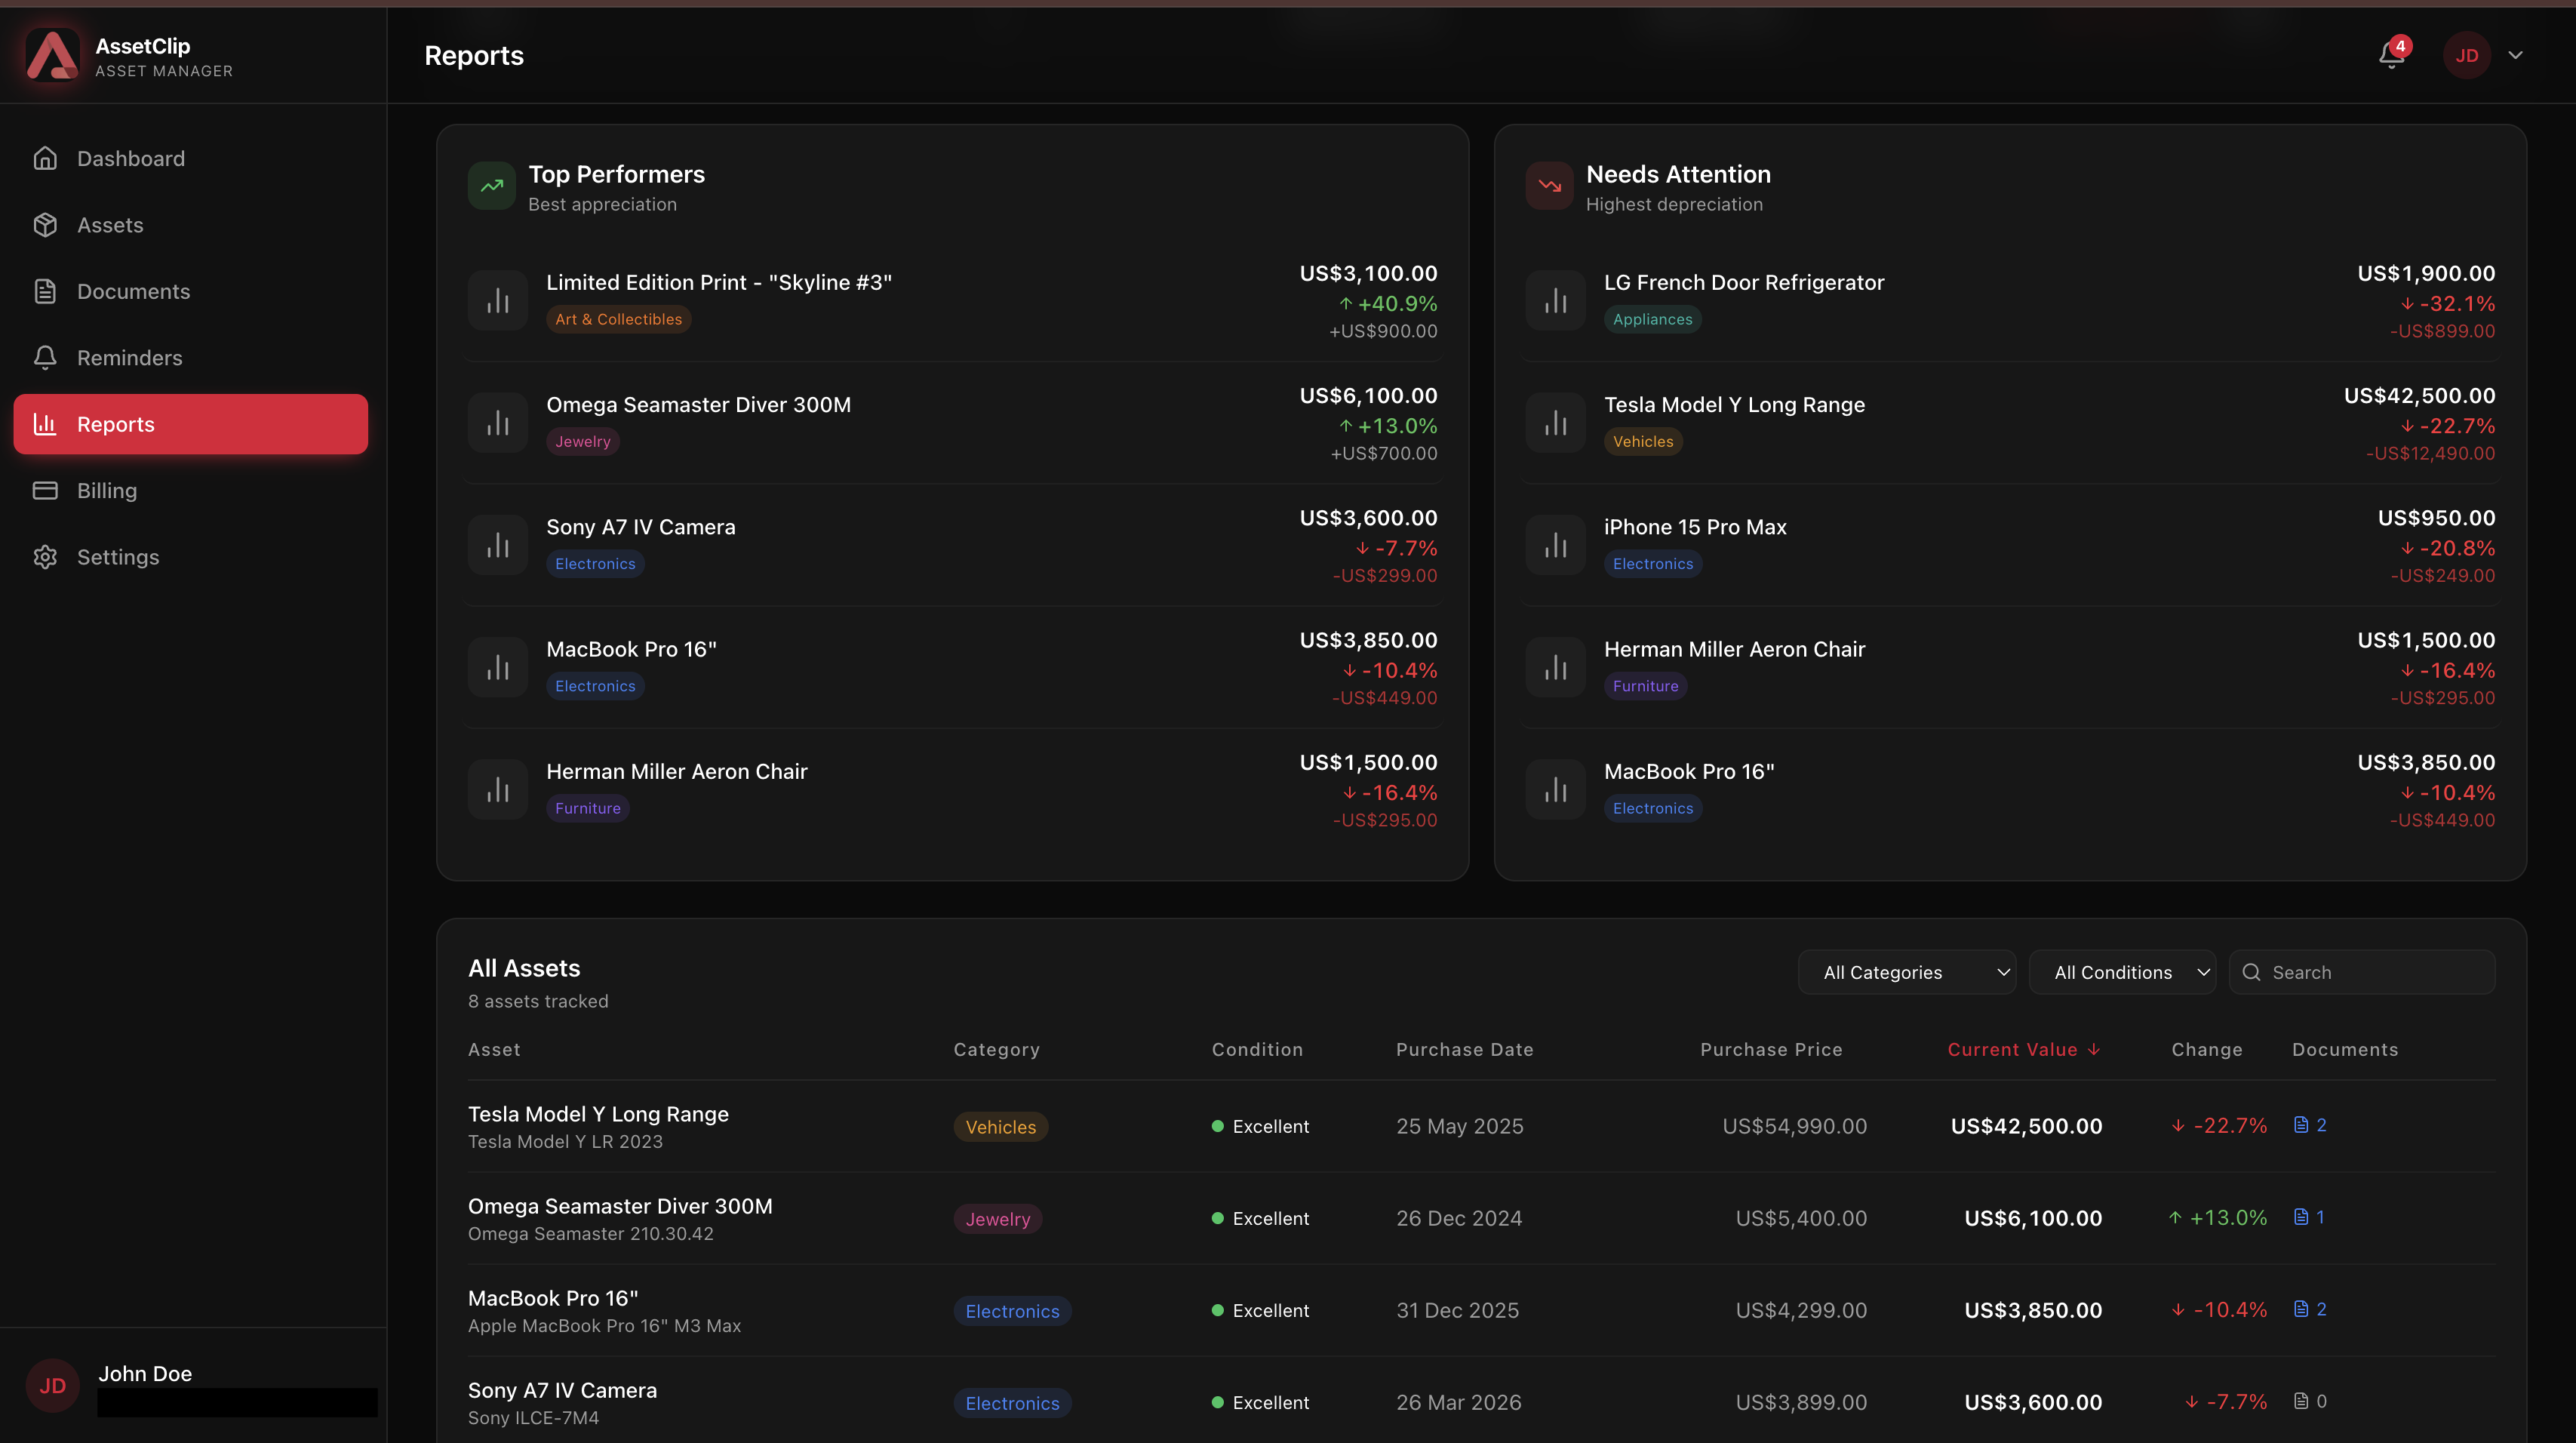Click chart icon beside Herman Miller in Needs Attention
Viewport: 2576px width, 1443px height.
tap(1556, 667)
